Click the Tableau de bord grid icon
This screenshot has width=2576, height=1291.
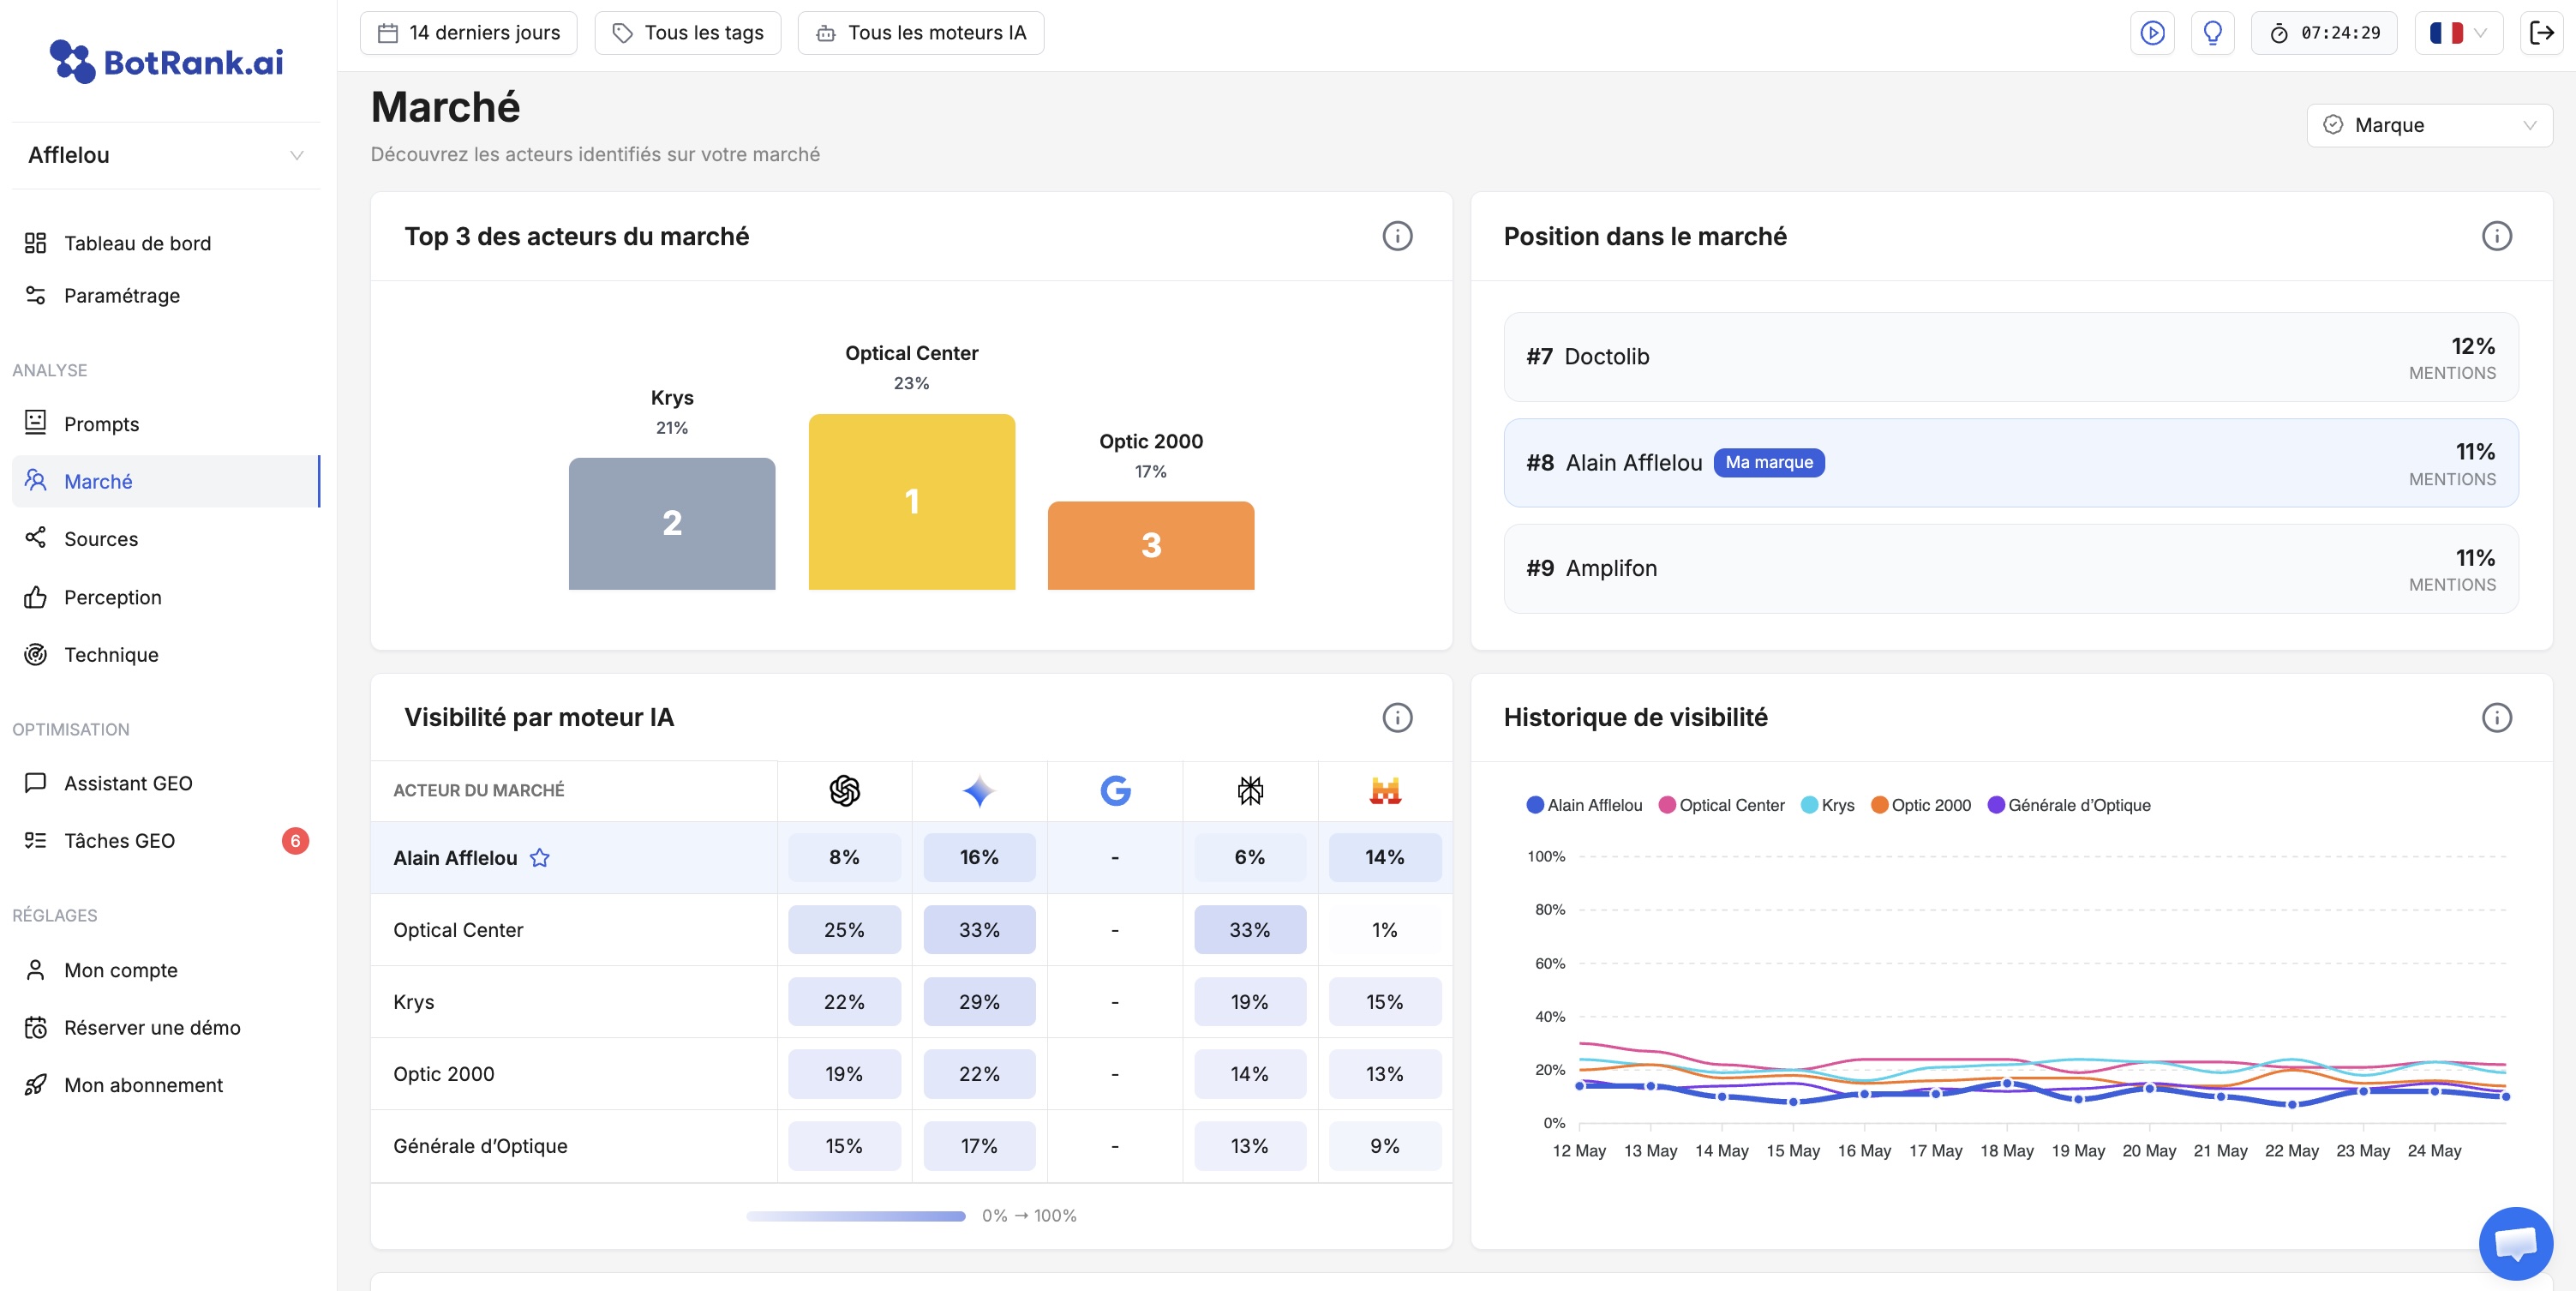pyautogui.click(x=35, y=243)
